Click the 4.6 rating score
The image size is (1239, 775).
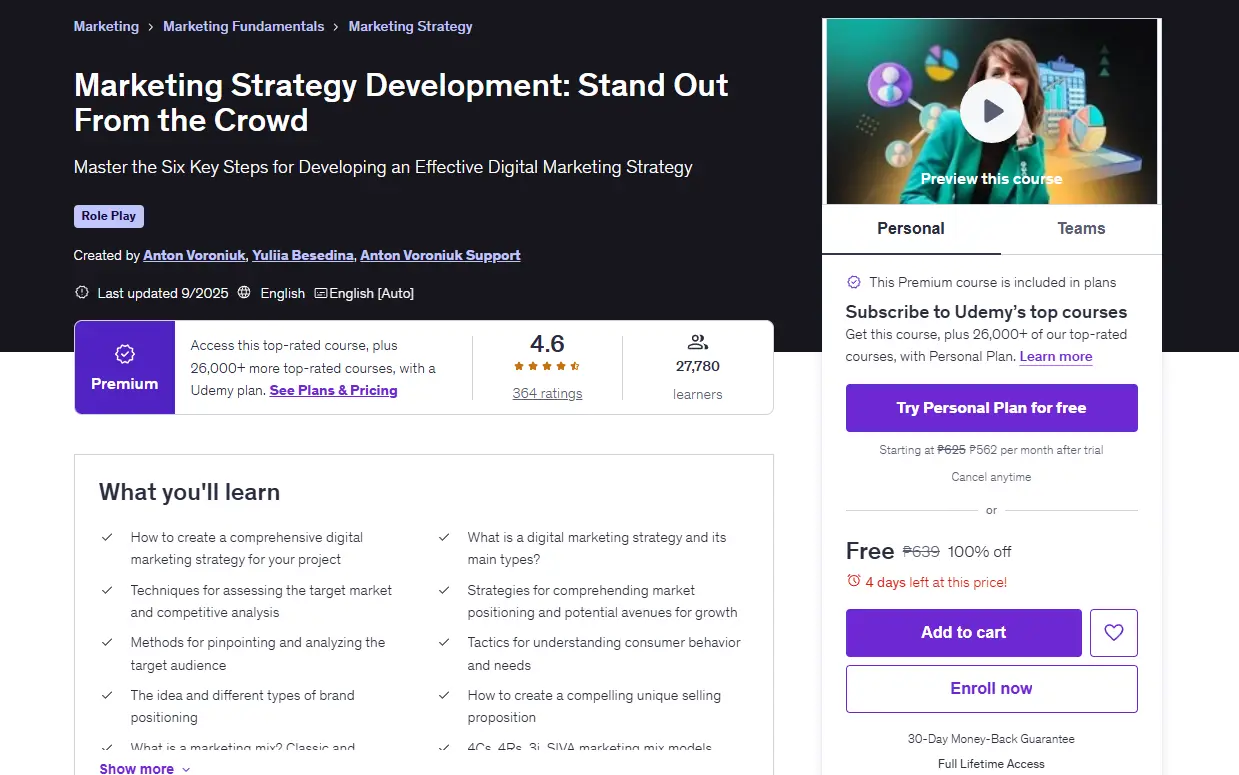tap(547, 344)
